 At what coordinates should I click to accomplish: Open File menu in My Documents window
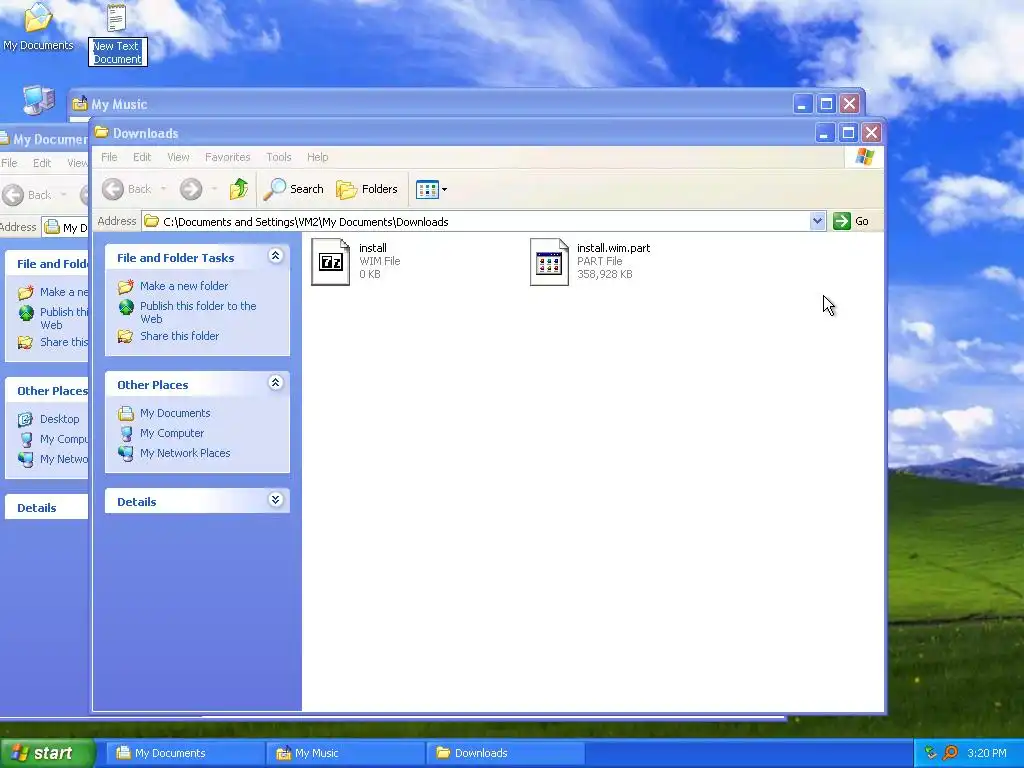pos(9,163)
